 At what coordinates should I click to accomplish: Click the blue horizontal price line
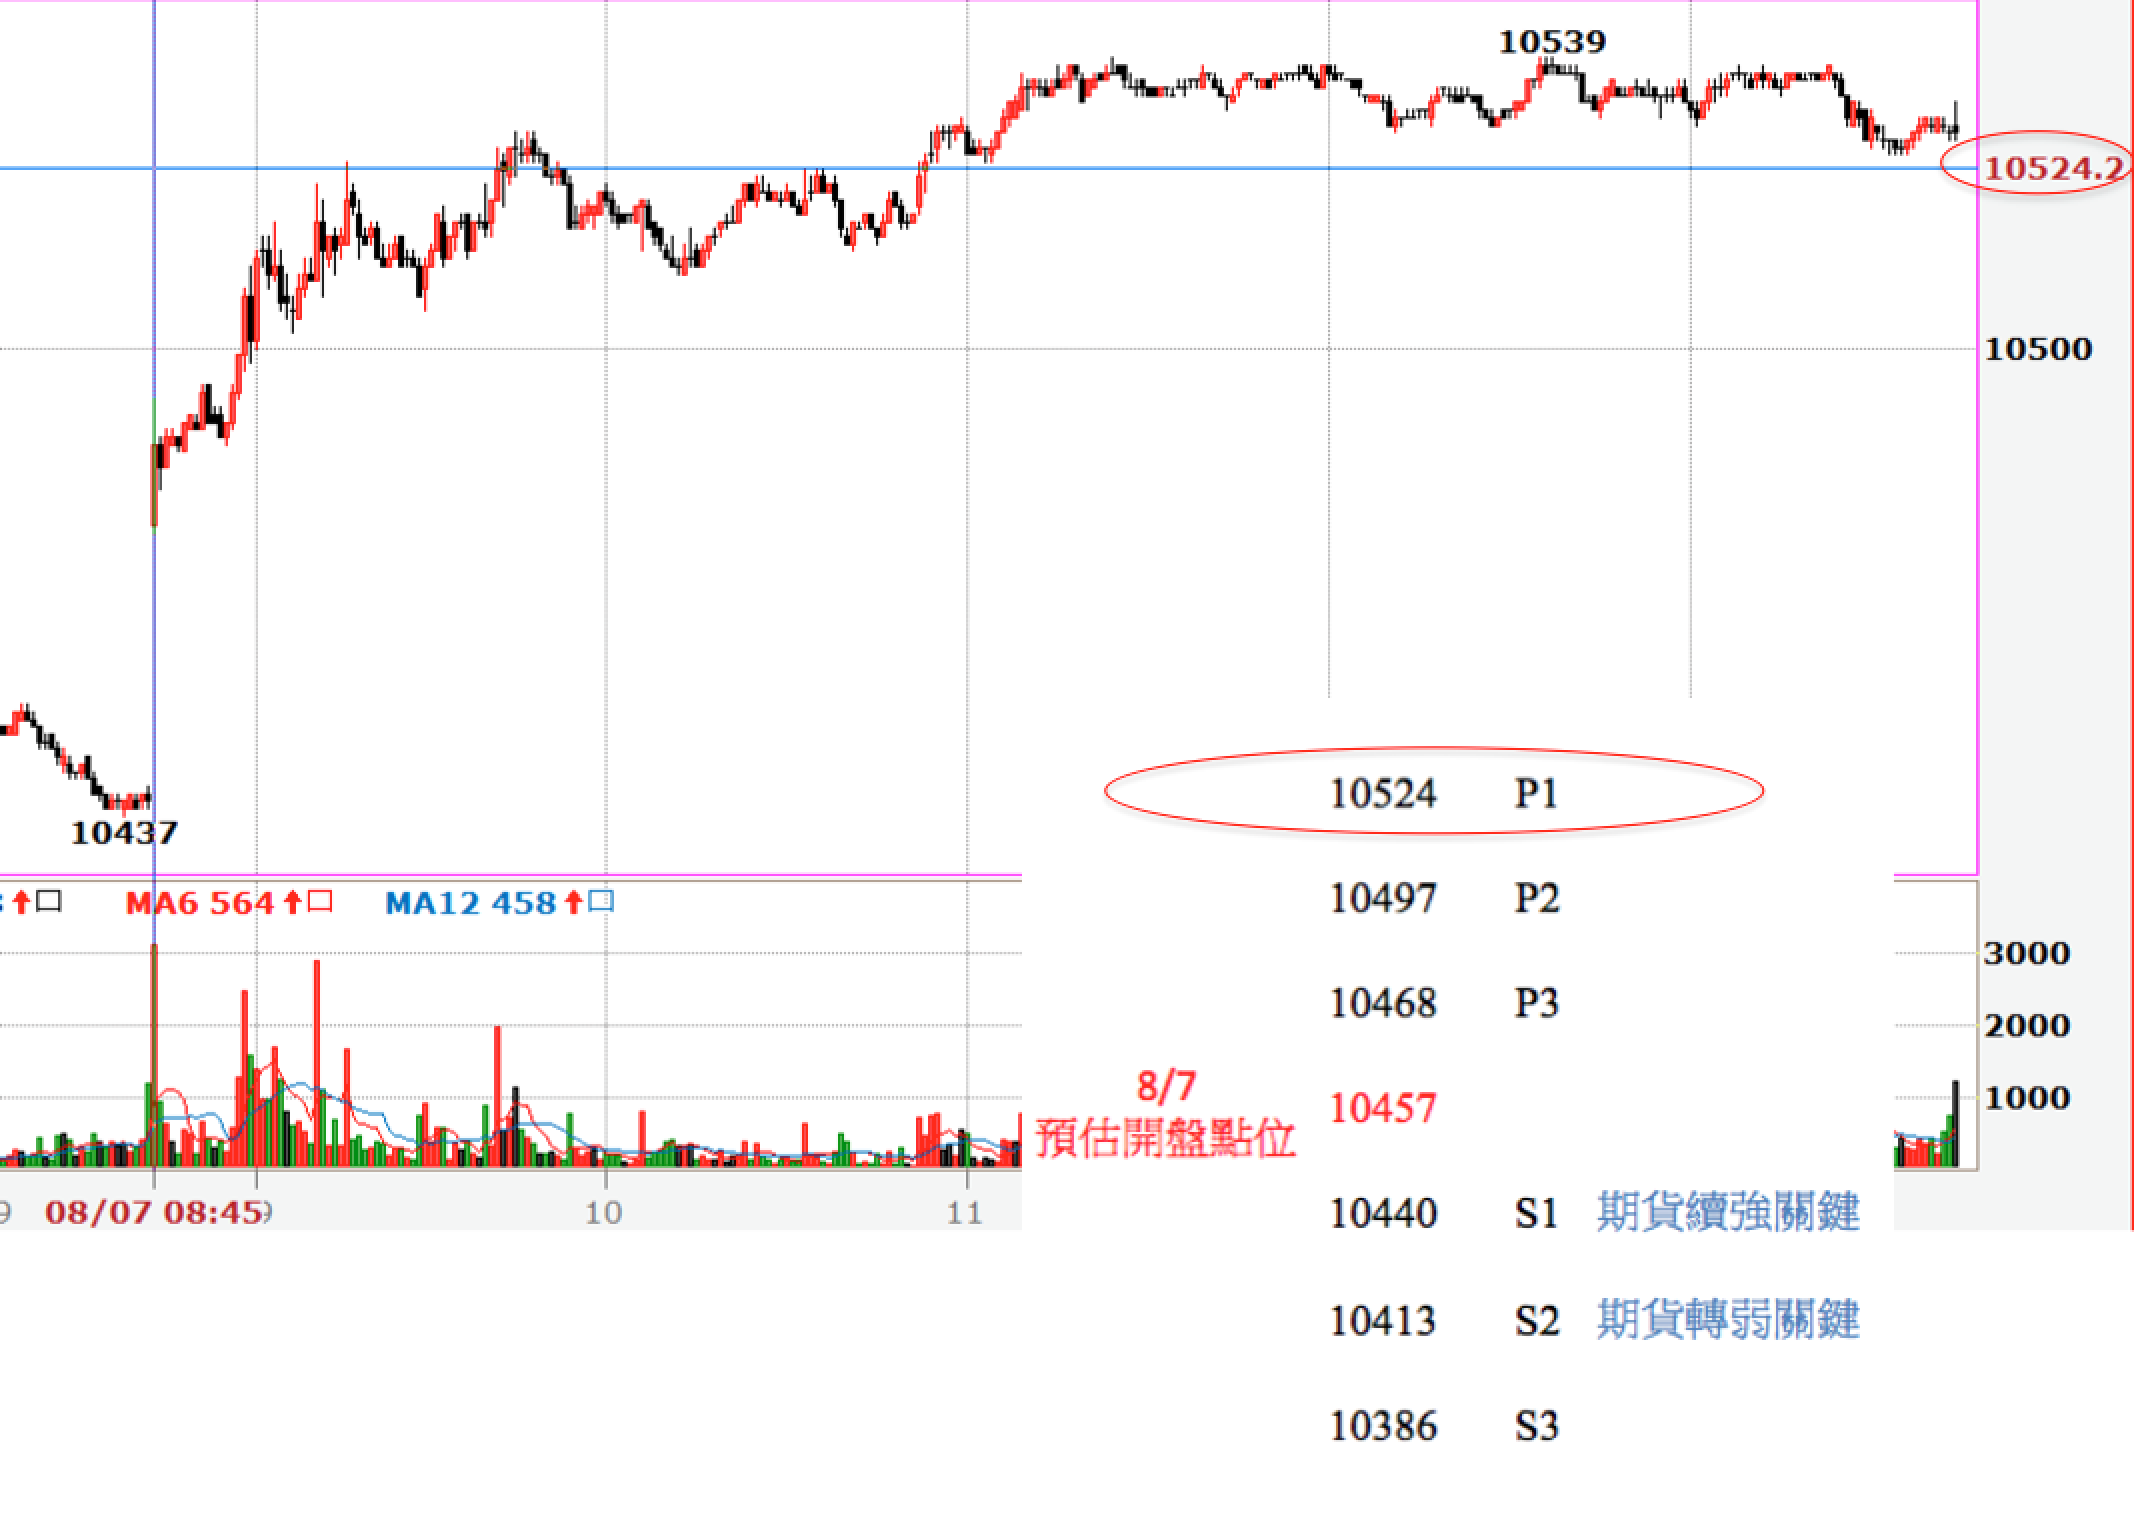700,168
